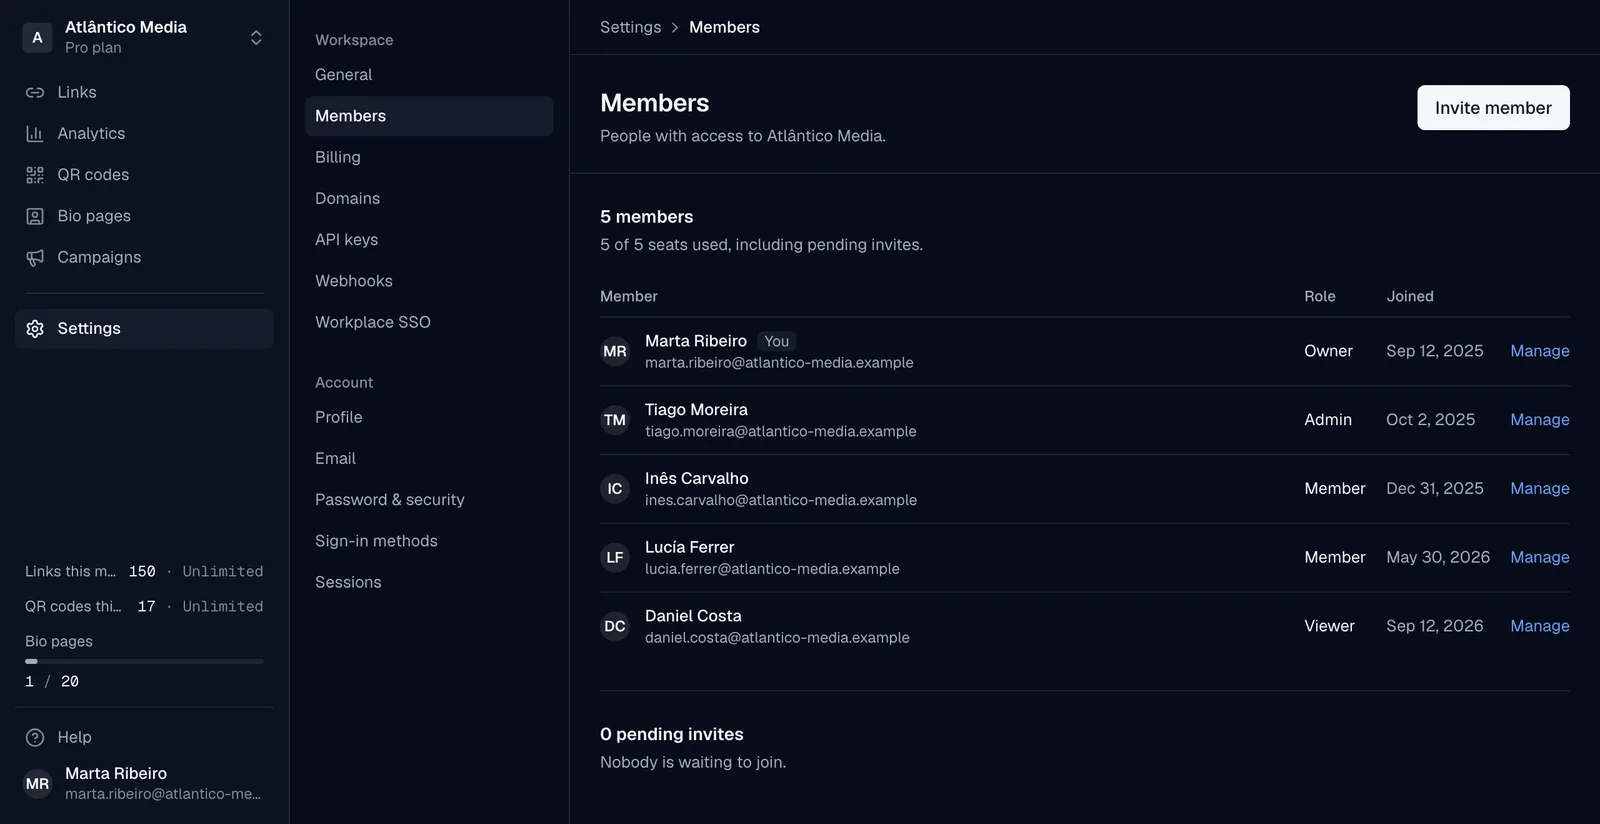The image size is (1600, 824).
Task: Click Manage for Marta Ribeiro
Action: point(1540,351)
